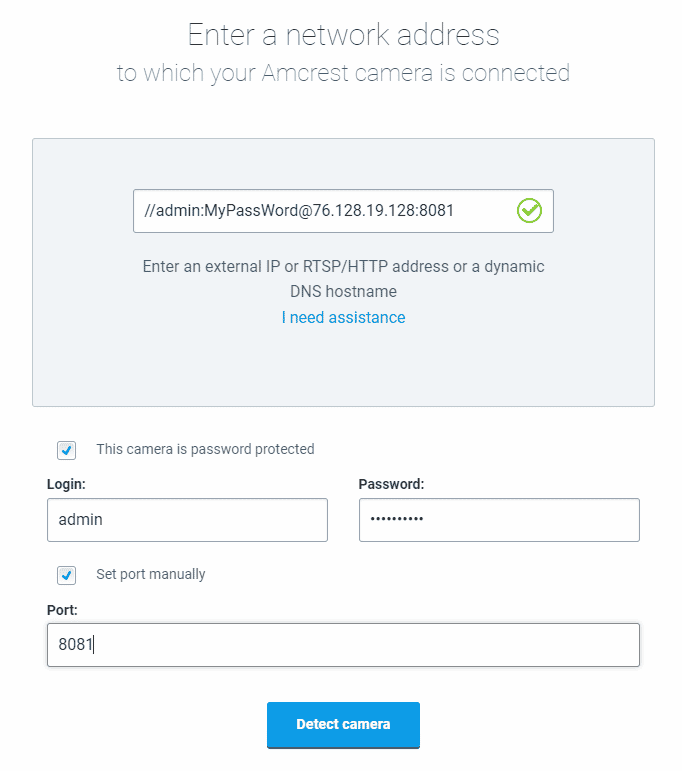
Task: Click the "Password:" field label
Action: pos(391,484)
